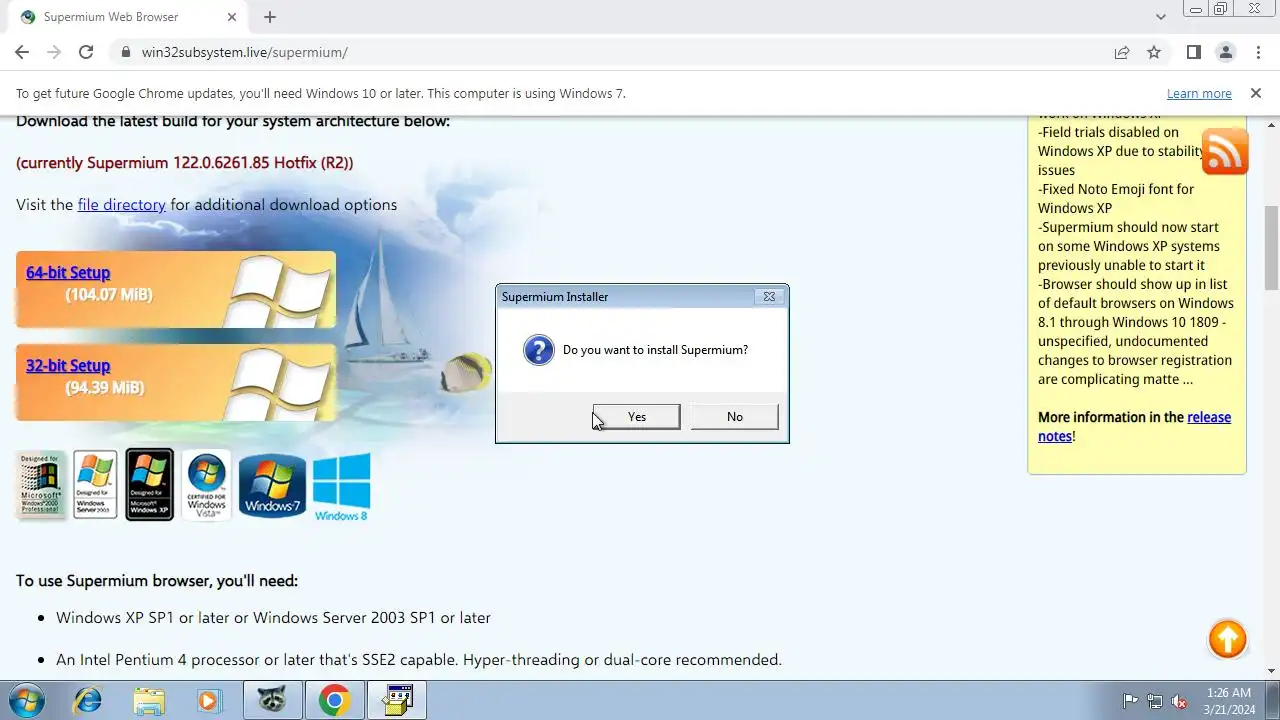Click the padlock site info icon
Screen dimensions: 1280x720
tap(125, 52)
